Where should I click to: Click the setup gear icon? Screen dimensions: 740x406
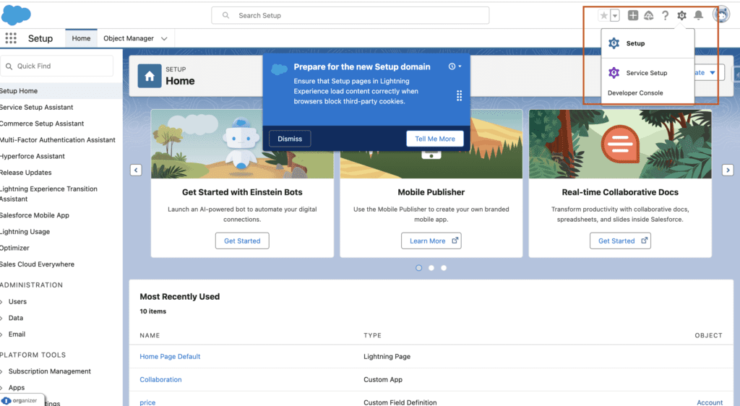[682, 16]
